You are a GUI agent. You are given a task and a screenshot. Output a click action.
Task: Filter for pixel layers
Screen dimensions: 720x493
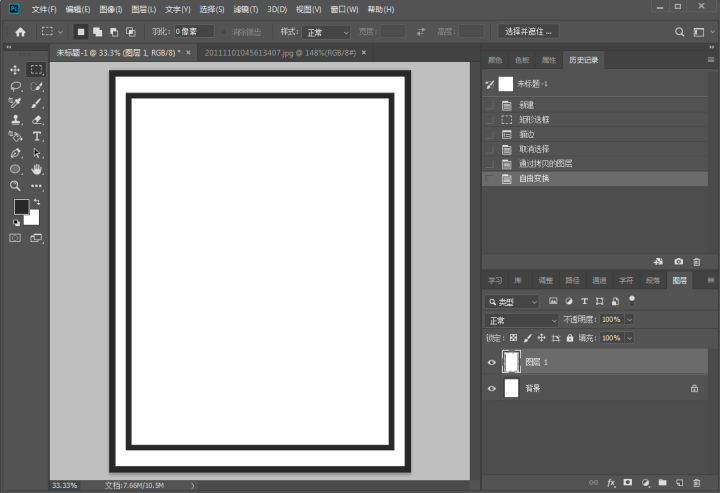click(553, 301)
